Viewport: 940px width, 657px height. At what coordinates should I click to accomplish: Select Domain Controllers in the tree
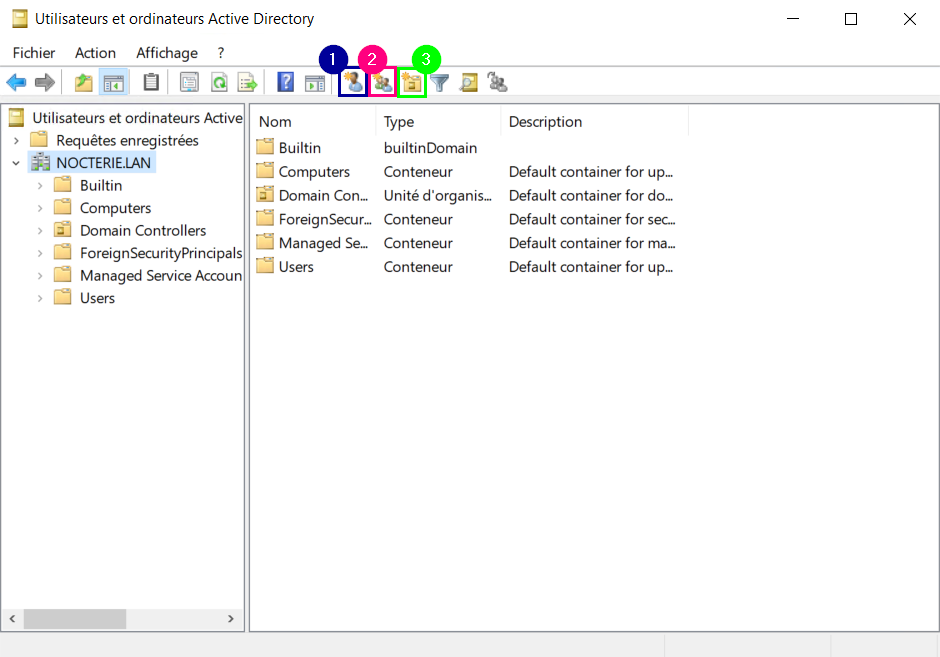point(142,231)
